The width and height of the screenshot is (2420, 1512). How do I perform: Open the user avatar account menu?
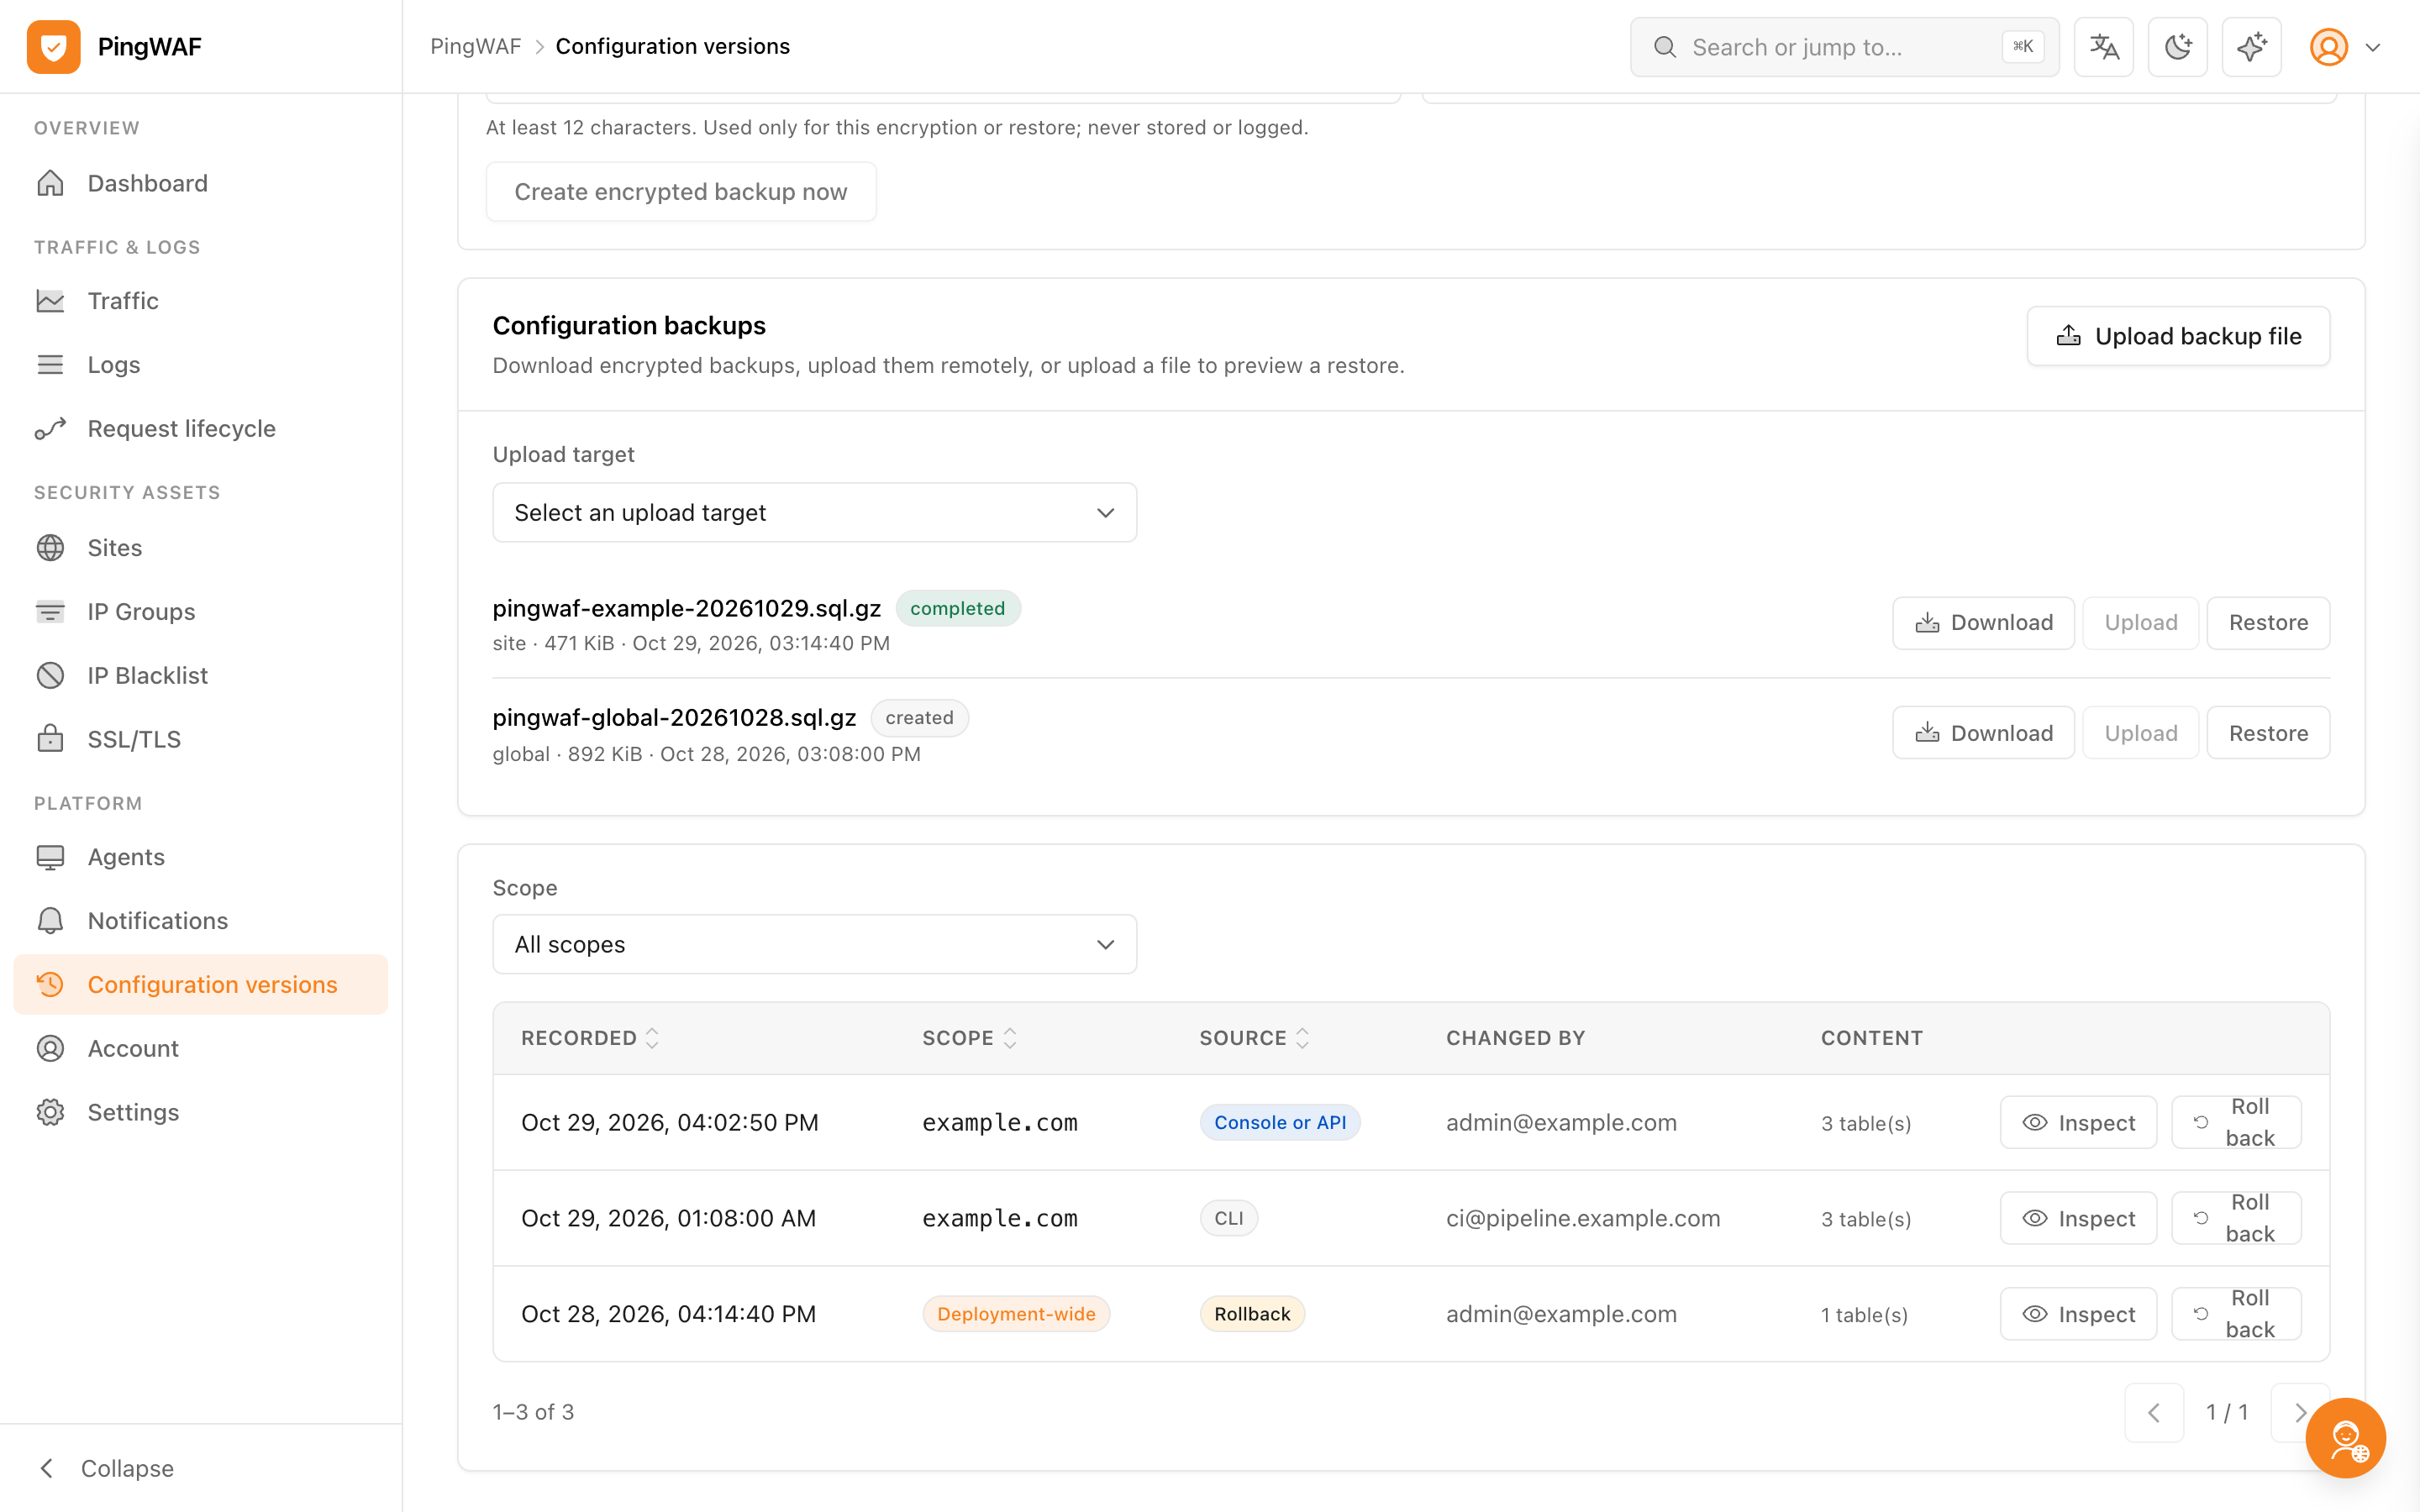[x=2345, y=47]
